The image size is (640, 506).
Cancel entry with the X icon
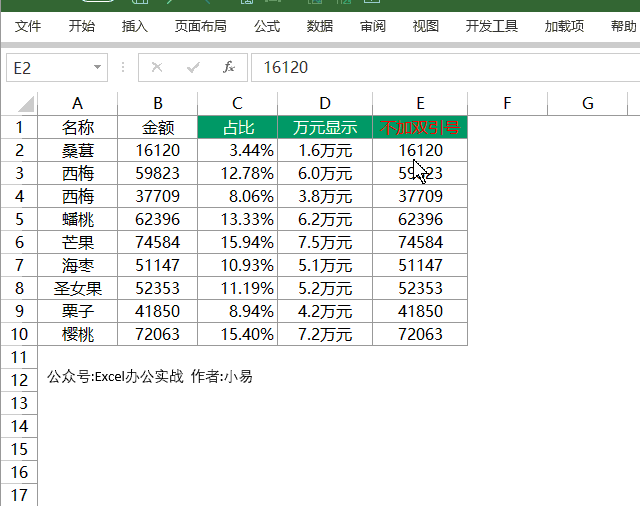157,67
